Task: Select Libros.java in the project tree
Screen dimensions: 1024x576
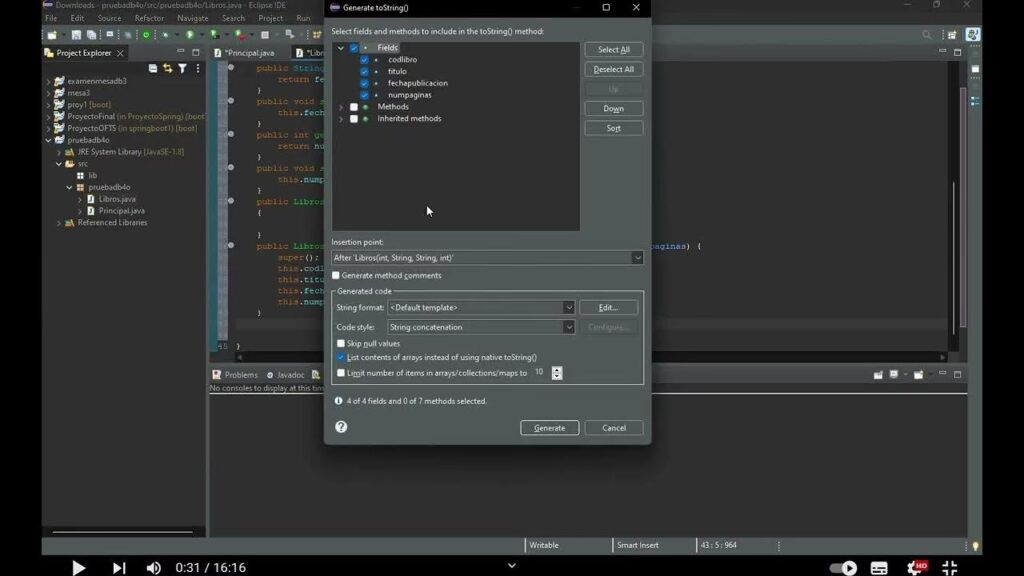Action: (116, 199)
